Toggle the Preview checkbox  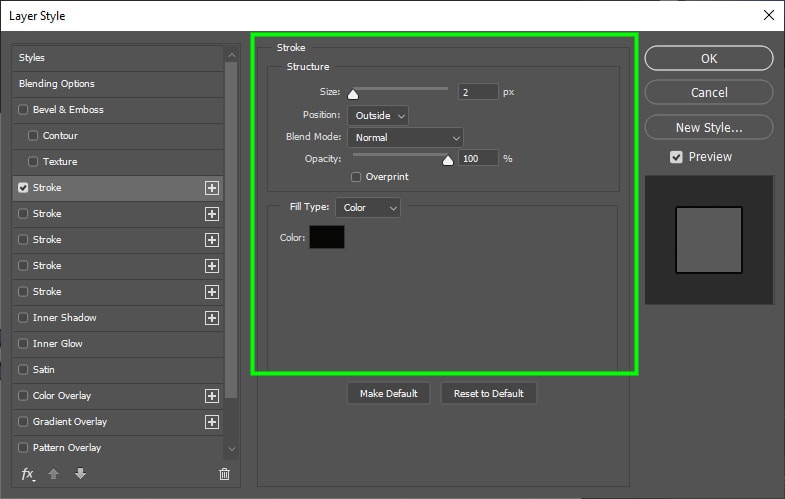point(676,157)
